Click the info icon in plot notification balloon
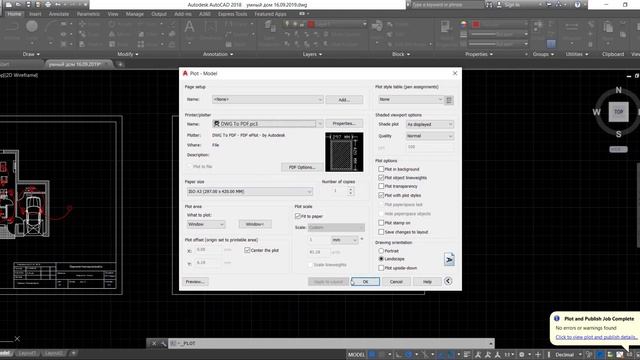 [x=557, y=318]
